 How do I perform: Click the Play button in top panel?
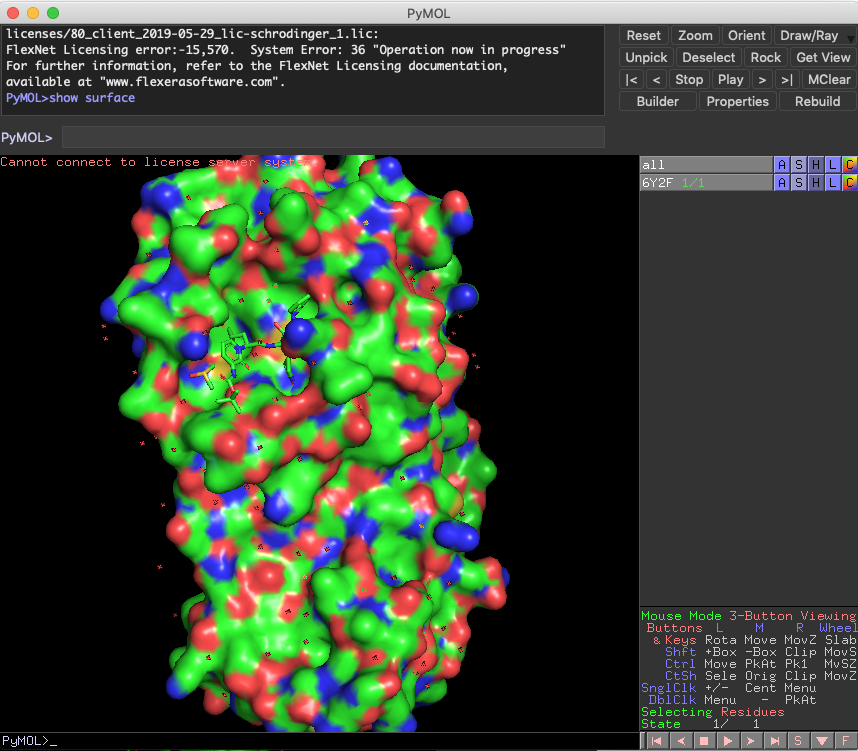[x=731, y=79]
